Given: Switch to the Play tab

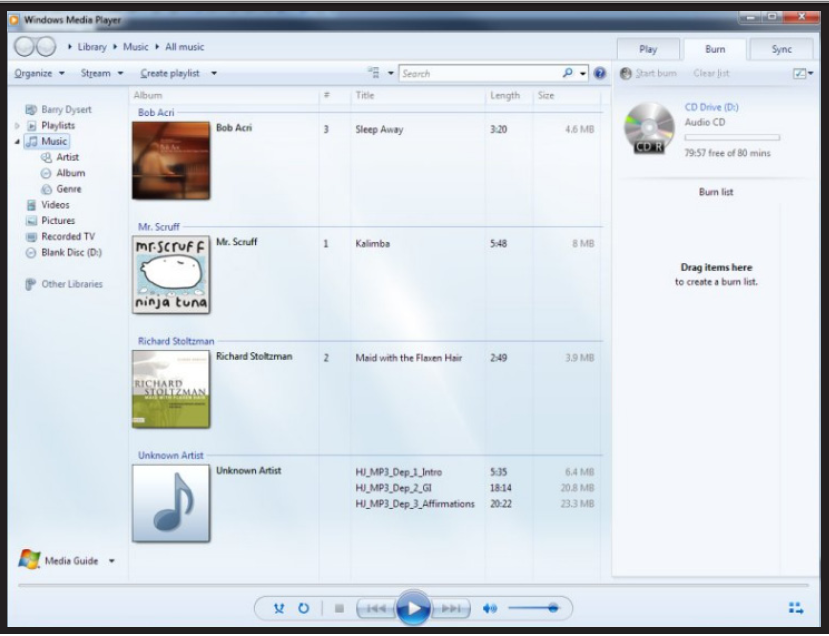Looking at the screenshot, I should tap(648, 49).
